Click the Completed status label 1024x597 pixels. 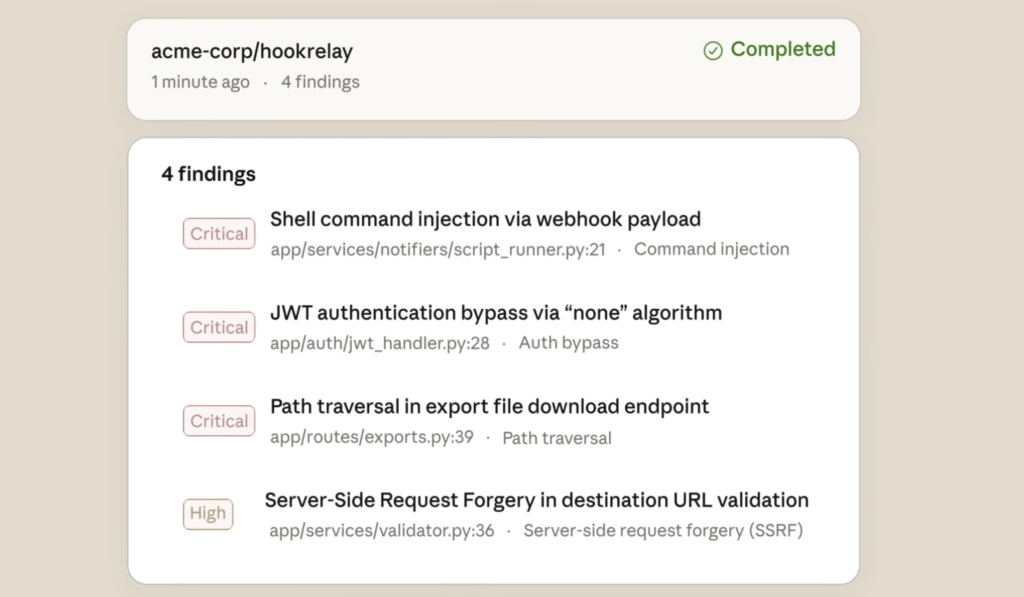(x=782, y=49)
